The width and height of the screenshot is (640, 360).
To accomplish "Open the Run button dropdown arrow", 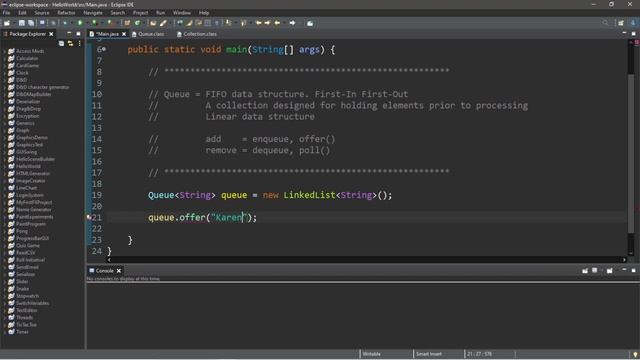I will (86, 23).
